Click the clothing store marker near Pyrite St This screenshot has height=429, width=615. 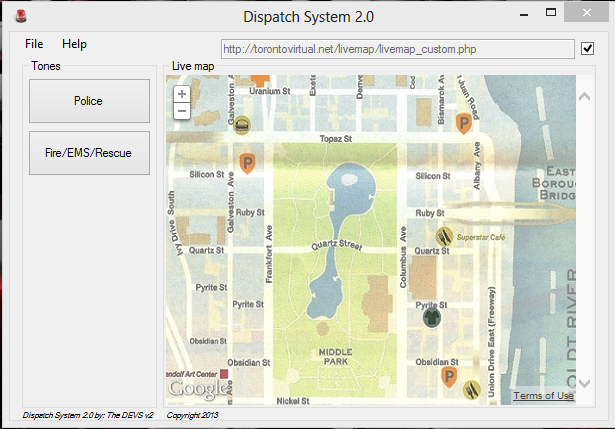(x=430, y=317)
